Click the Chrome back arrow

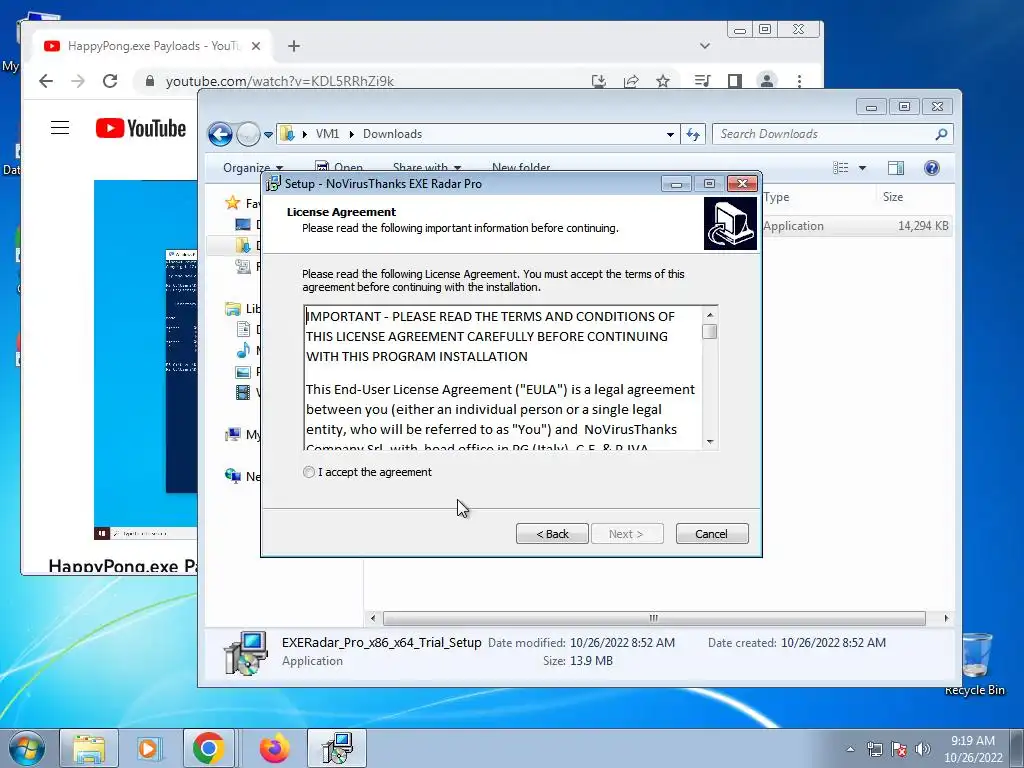[46, 81]
